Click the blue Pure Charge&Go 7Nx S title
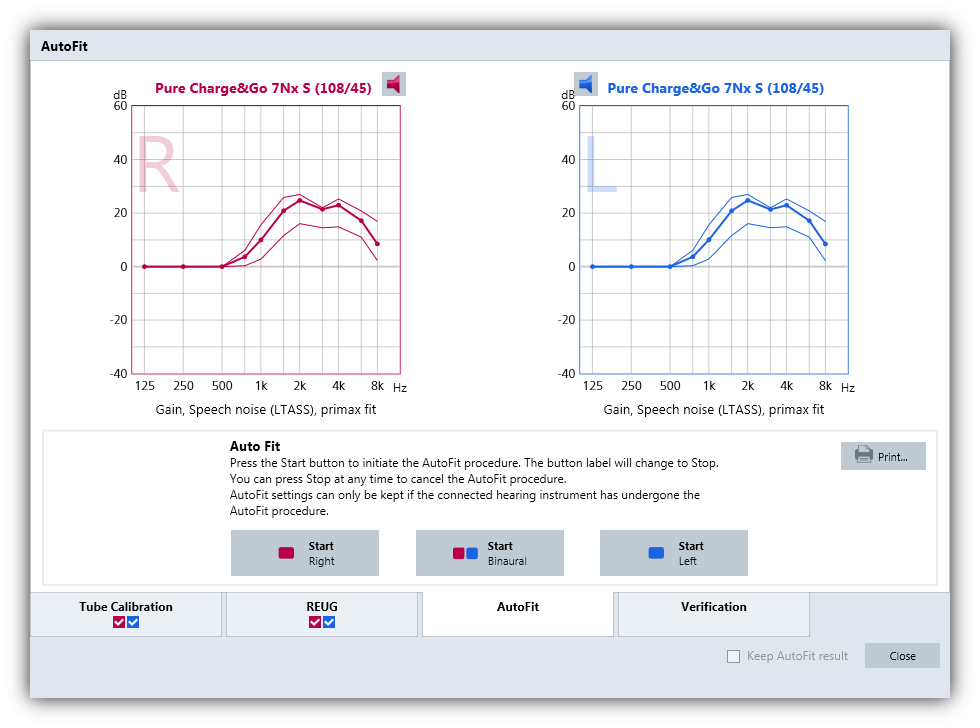The height and width of the screenshot is (728, 980). point(716,88)
